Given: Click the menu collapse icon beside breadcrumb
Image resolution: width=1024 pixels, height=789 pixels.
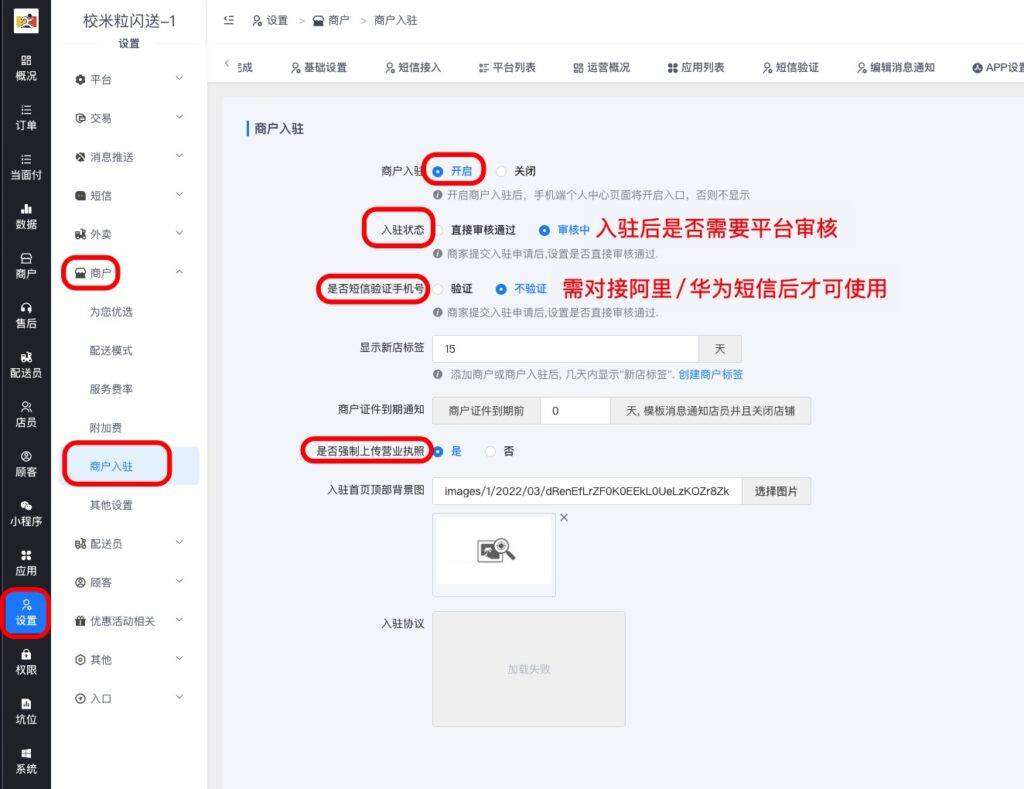Looking at the screenshot, I should 229,20.
